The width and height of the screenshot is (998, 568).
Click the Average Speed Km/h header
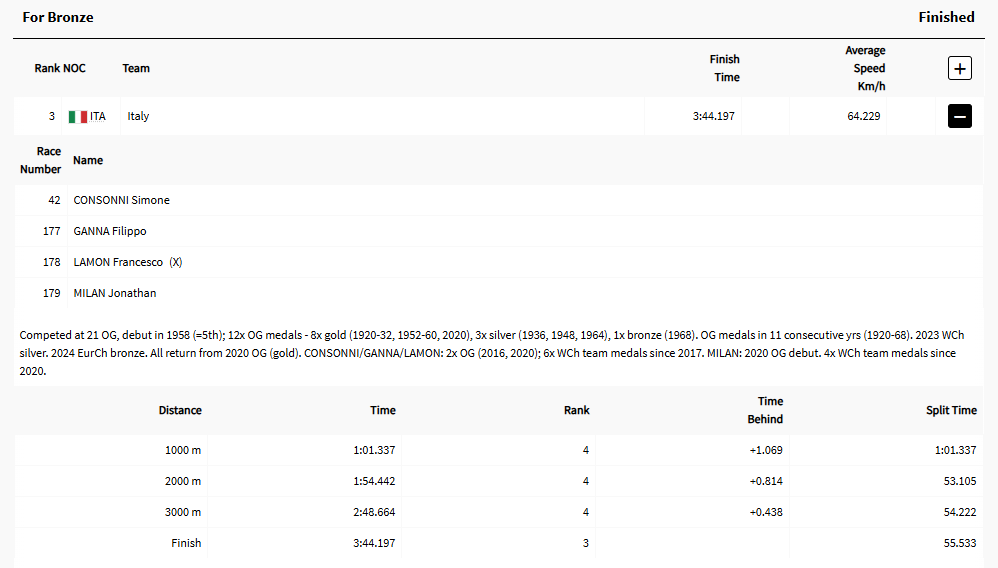coord(866,68)
